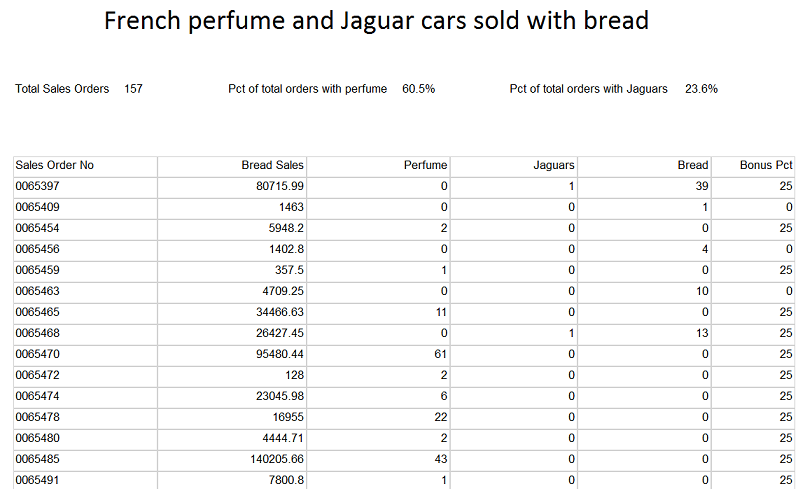
Task: Click the perfume percentage value 60.5%
Action: [418, 89]
